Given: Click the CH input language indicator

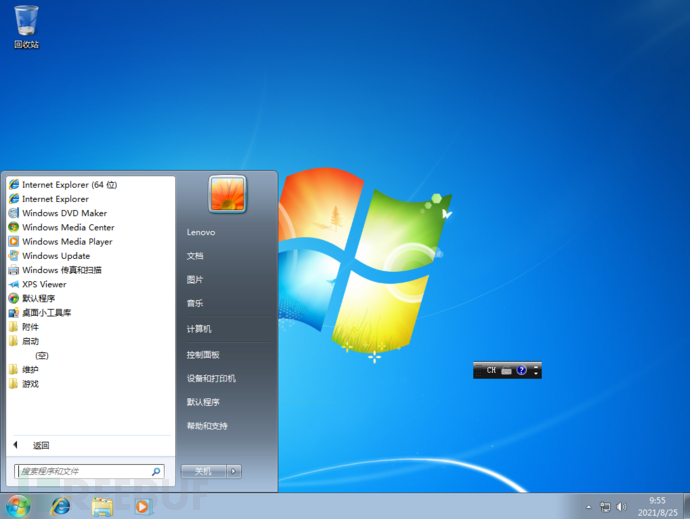Looking at the screenshot, I should (x=491, y=370).
